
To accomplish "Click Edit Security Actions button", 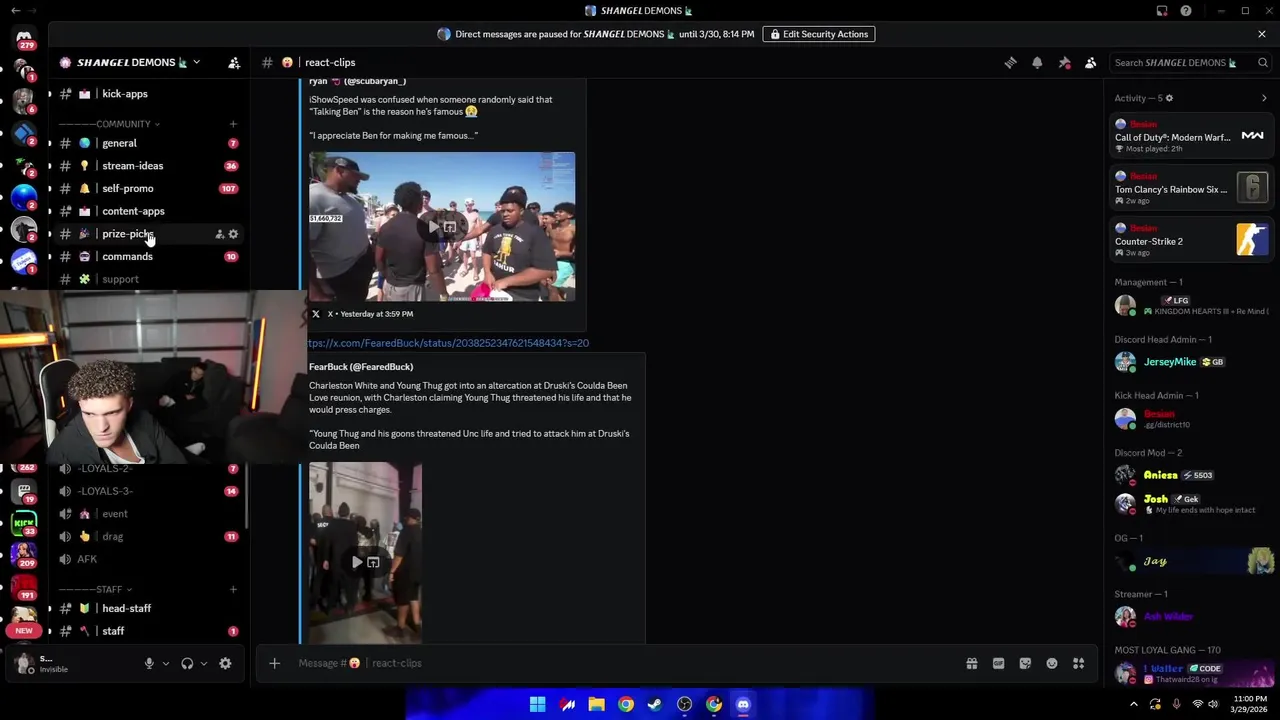I will pyautogui.click(x=819, y=34).
